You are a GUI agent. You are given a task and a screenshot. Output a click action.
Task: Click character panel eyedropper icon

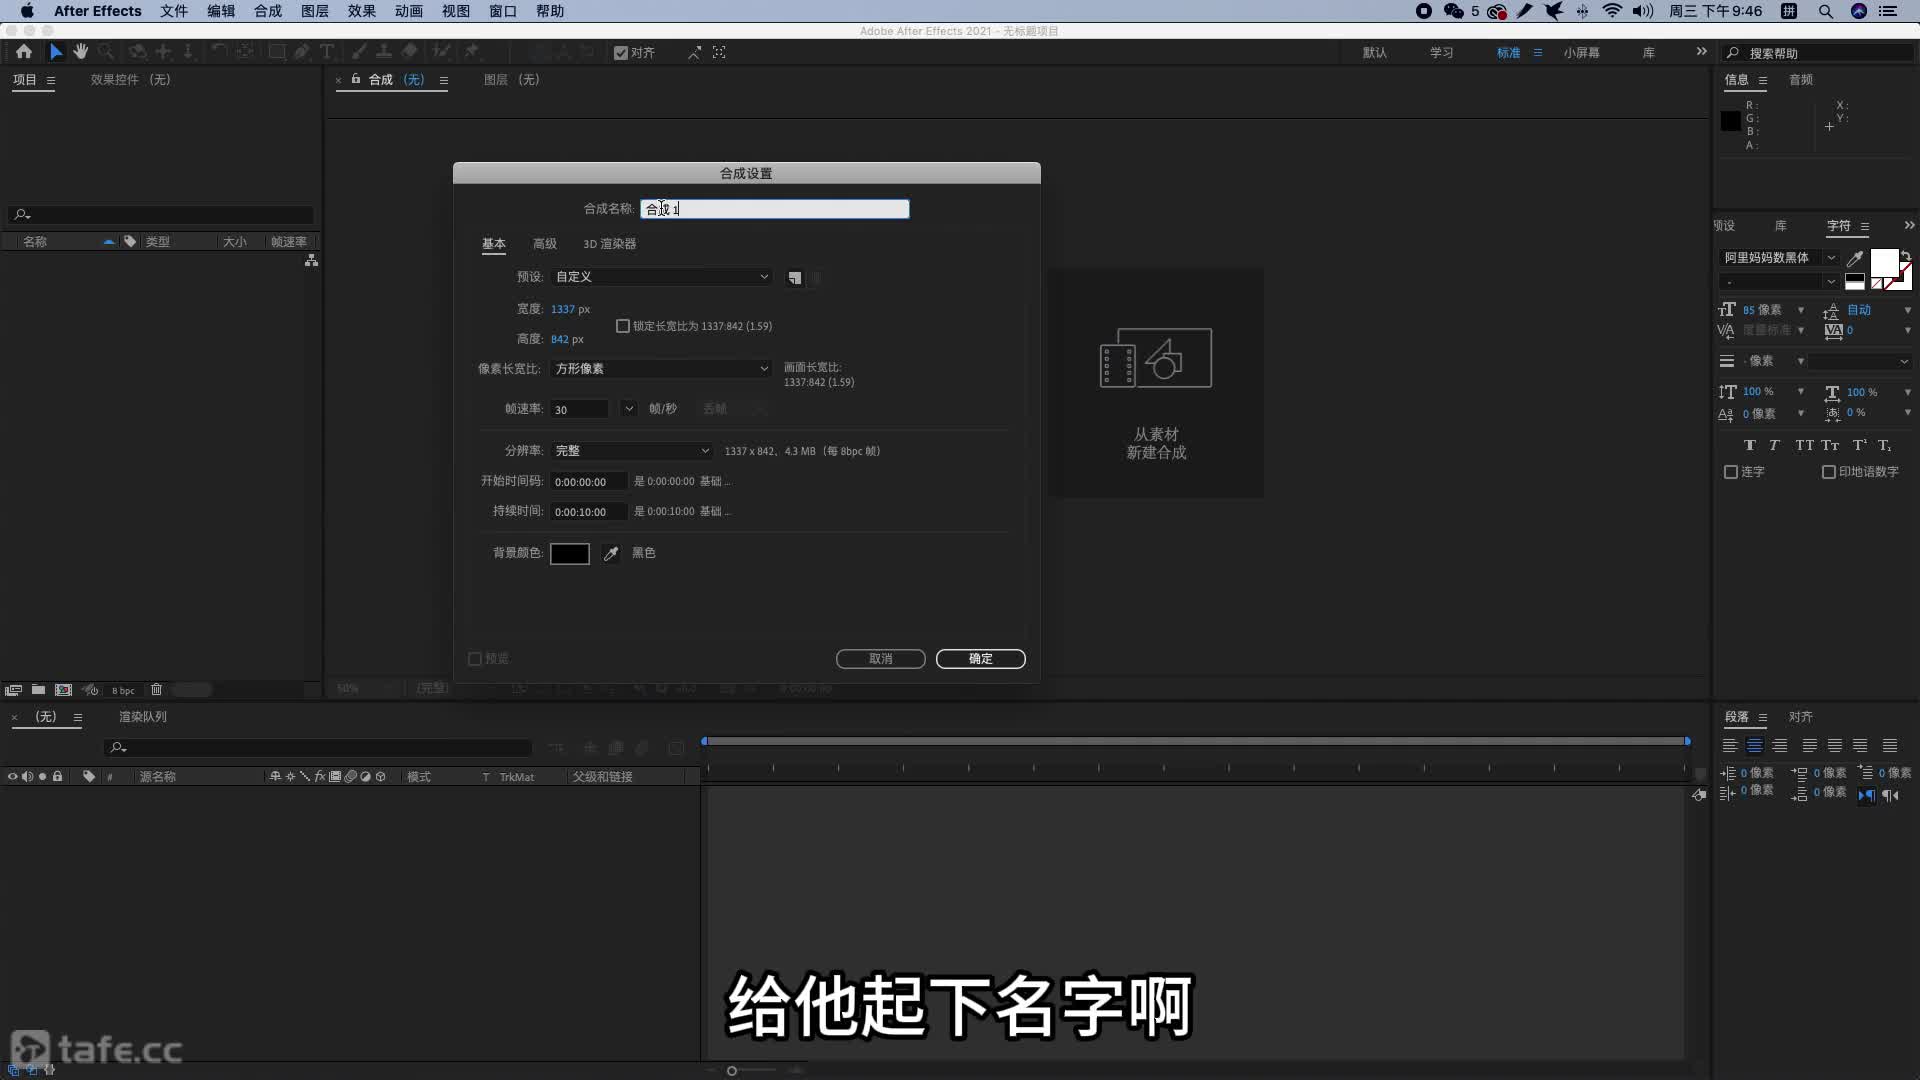pos(1855,258)
